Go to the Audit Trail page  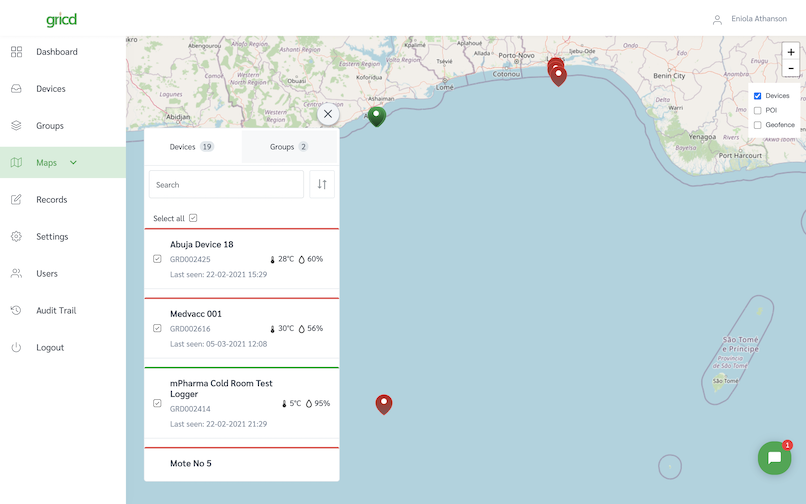click(x=56, y=311)
